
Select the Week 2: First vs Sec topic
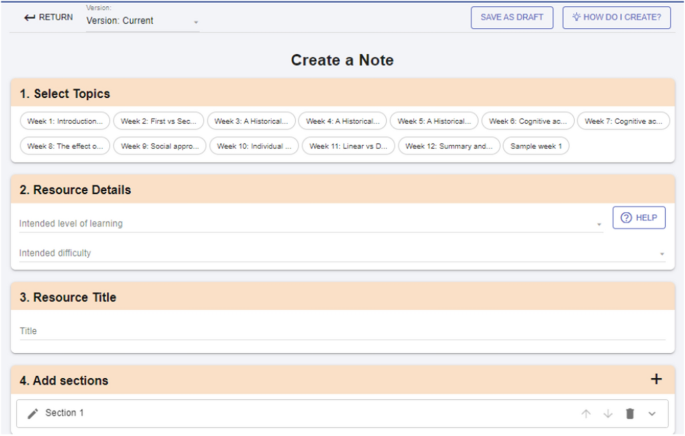158,121
